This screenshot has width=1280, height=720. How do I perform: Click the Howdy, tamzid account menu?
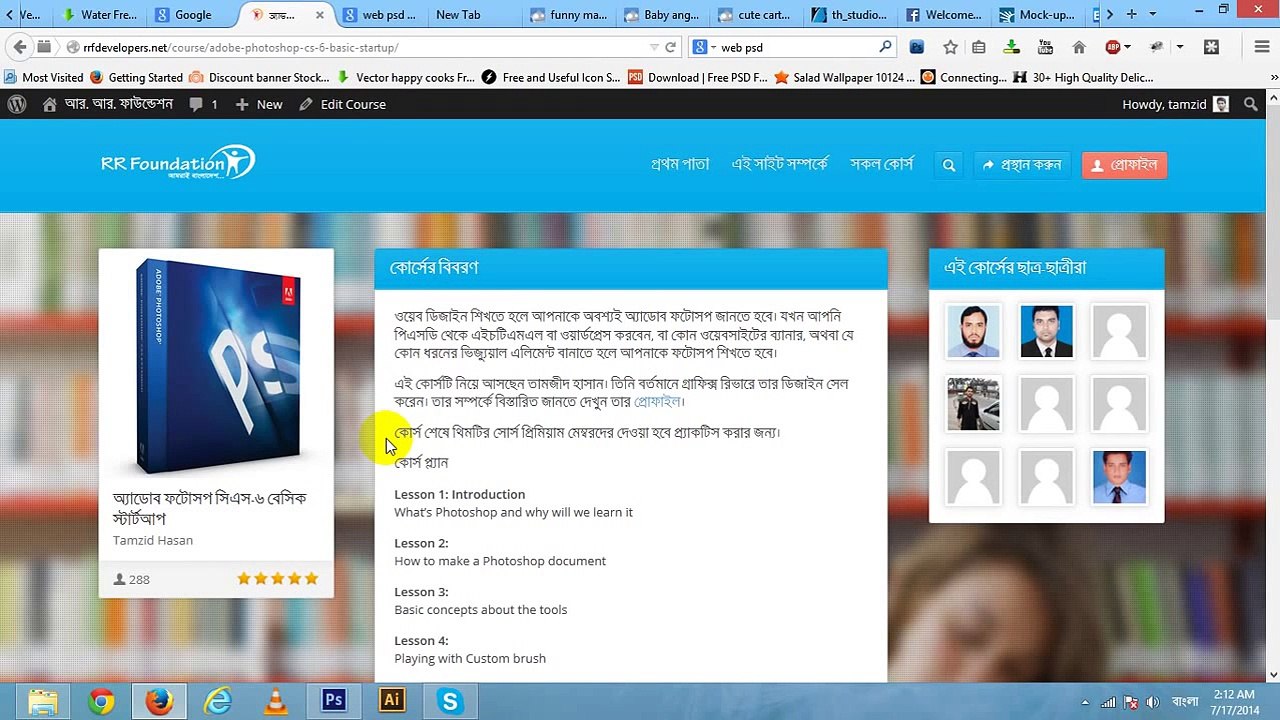[x=1175, y=104]
